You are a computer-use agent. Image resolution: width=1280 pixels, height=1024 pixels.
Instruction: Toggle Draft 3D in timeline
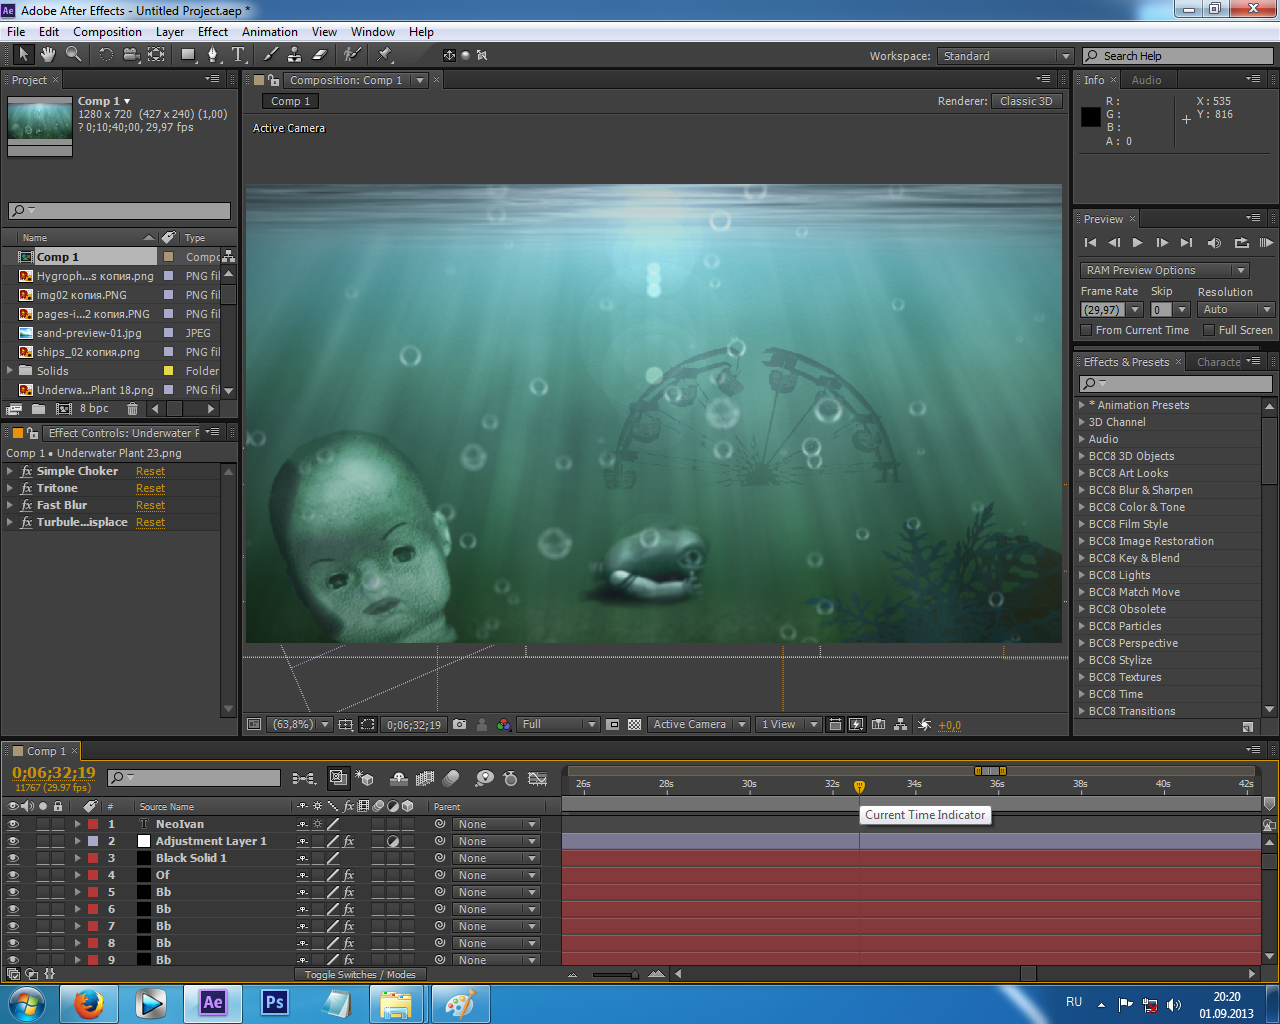pyautogui.click(x=365, y=777)
